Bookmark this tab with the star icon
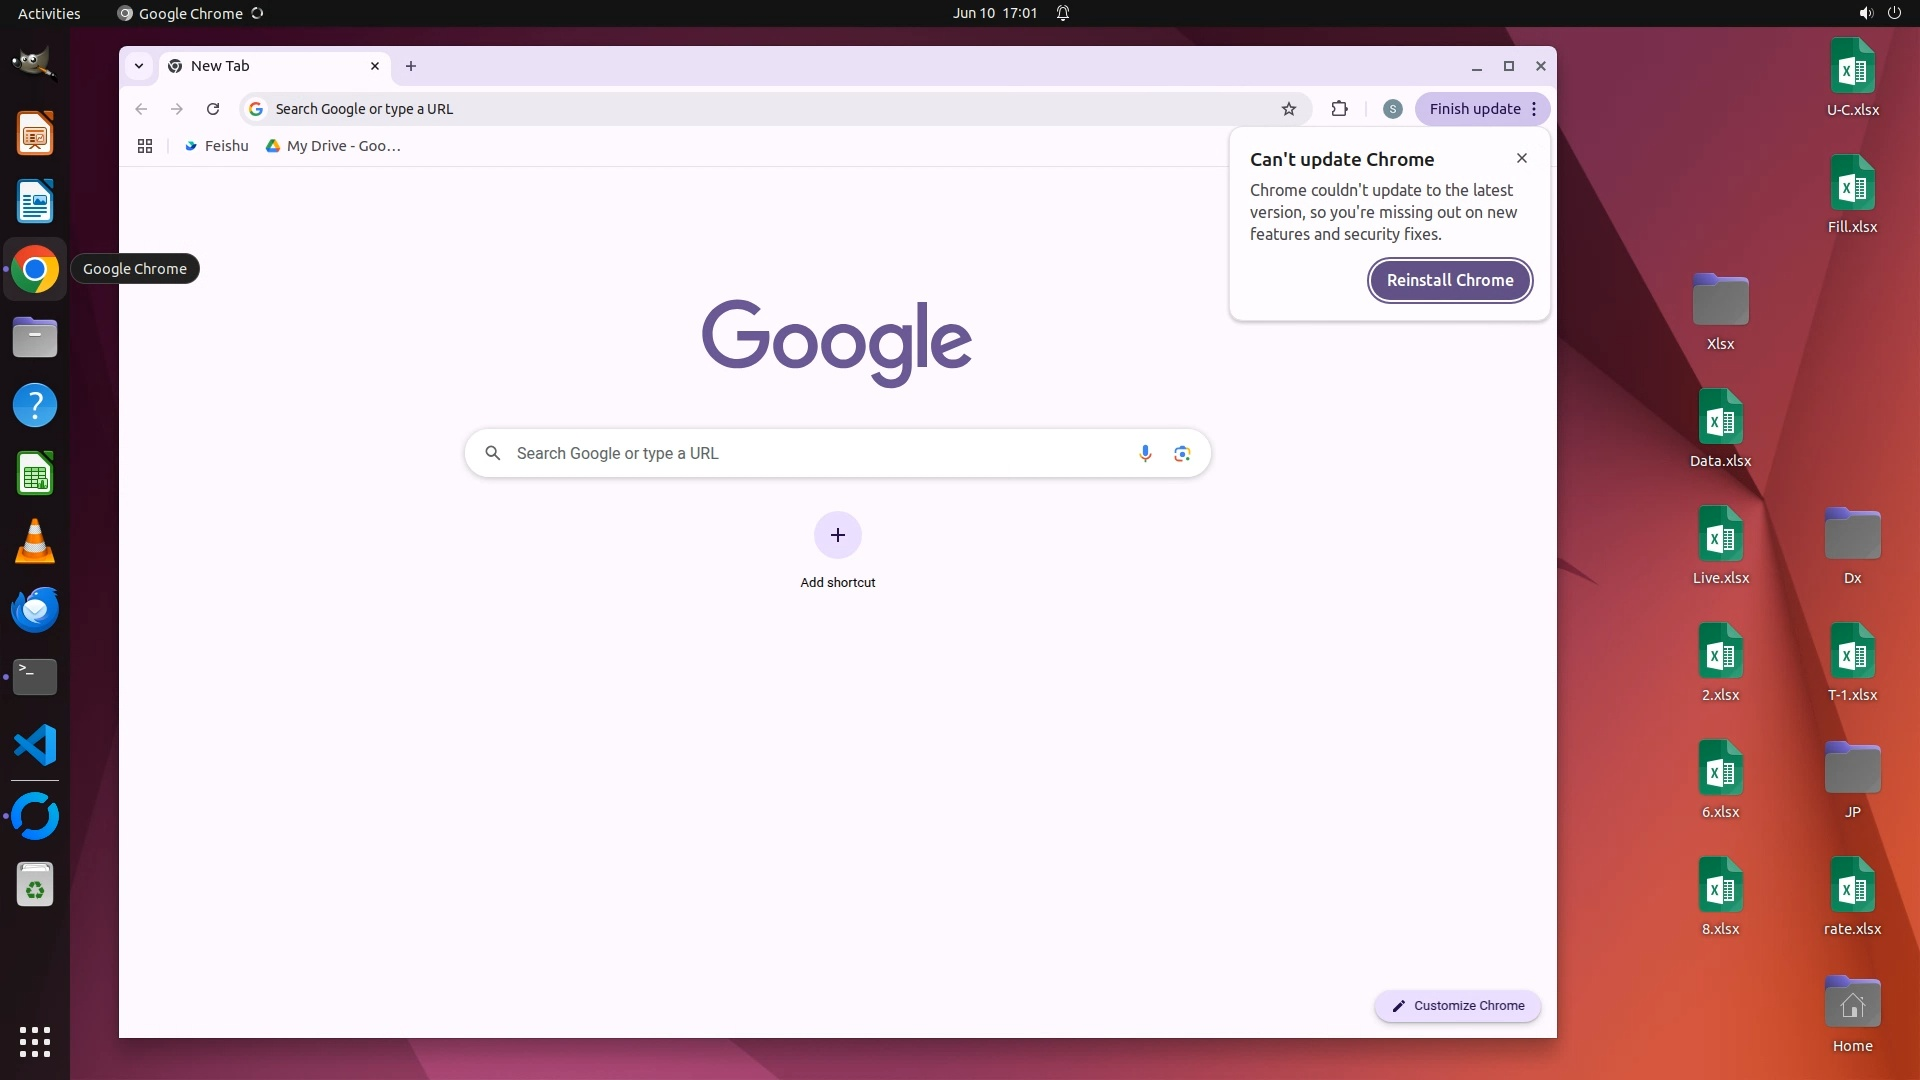 click(x=1289, y=109)
